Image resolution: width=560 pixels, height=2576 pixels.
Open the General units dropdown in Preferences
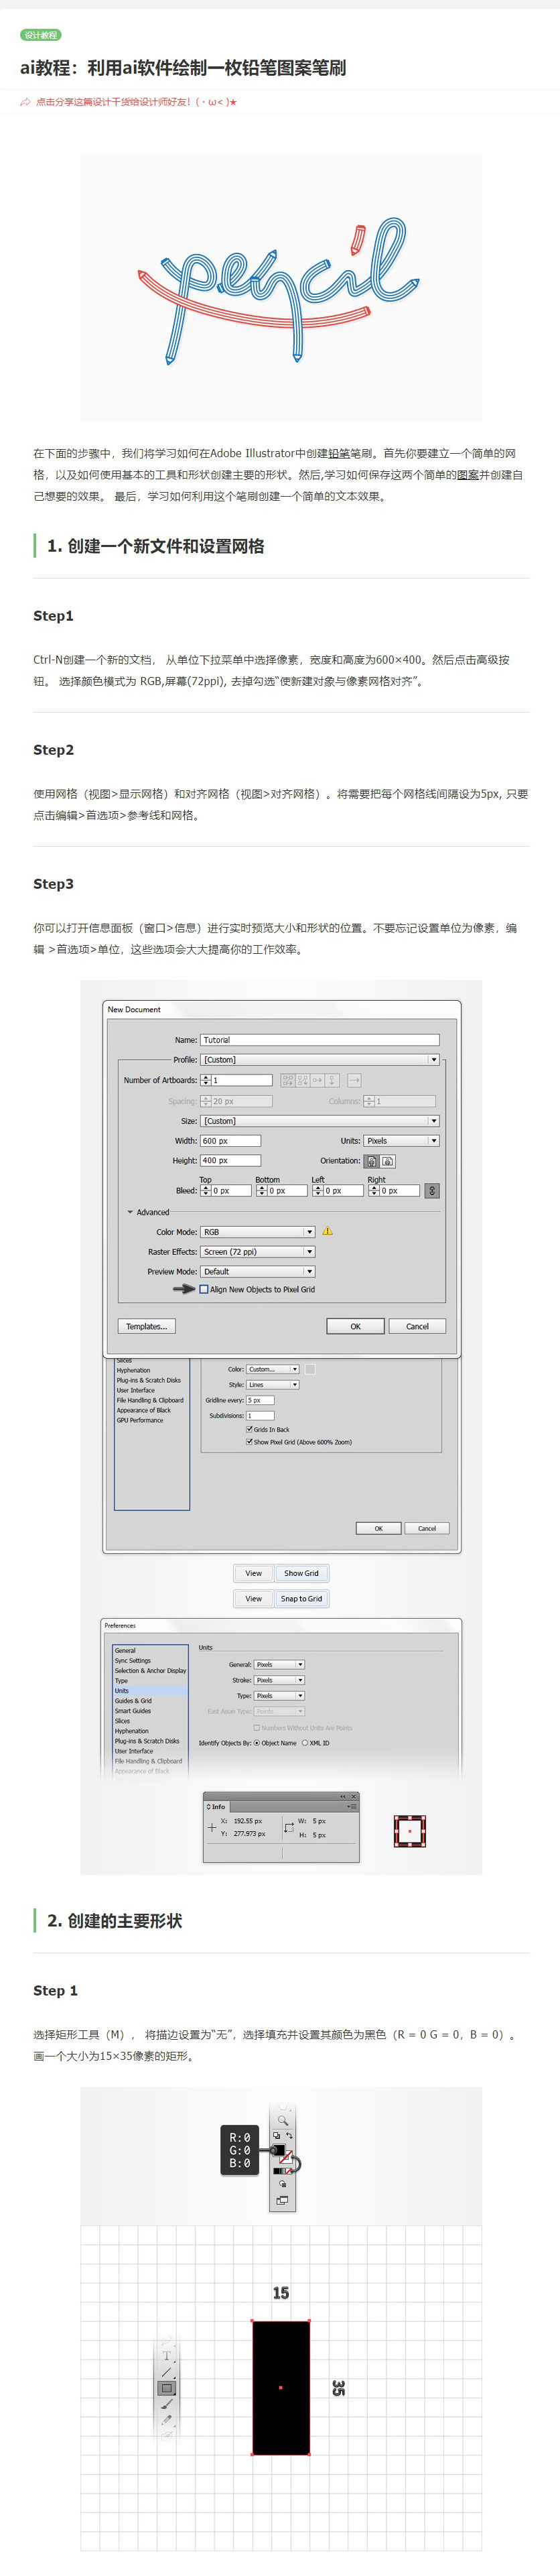click(279, 1665)
